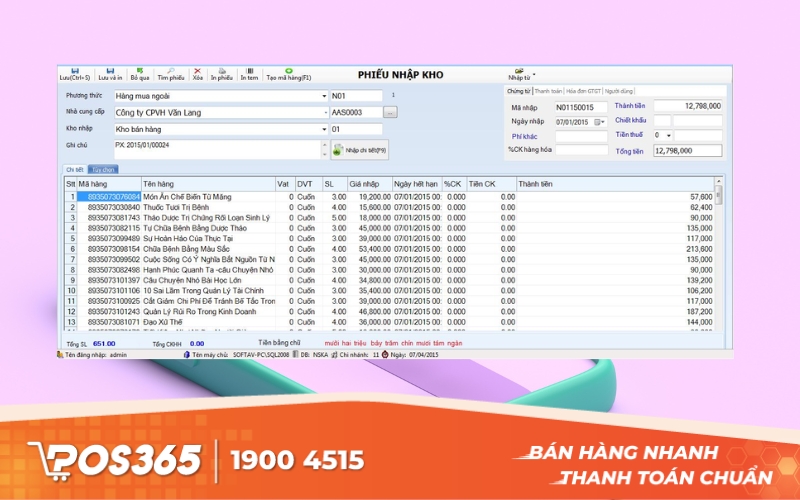The width and height of the screenshot is (800, 500).
Task: Switch to the Người dùng tab
Action: point(618,91)
